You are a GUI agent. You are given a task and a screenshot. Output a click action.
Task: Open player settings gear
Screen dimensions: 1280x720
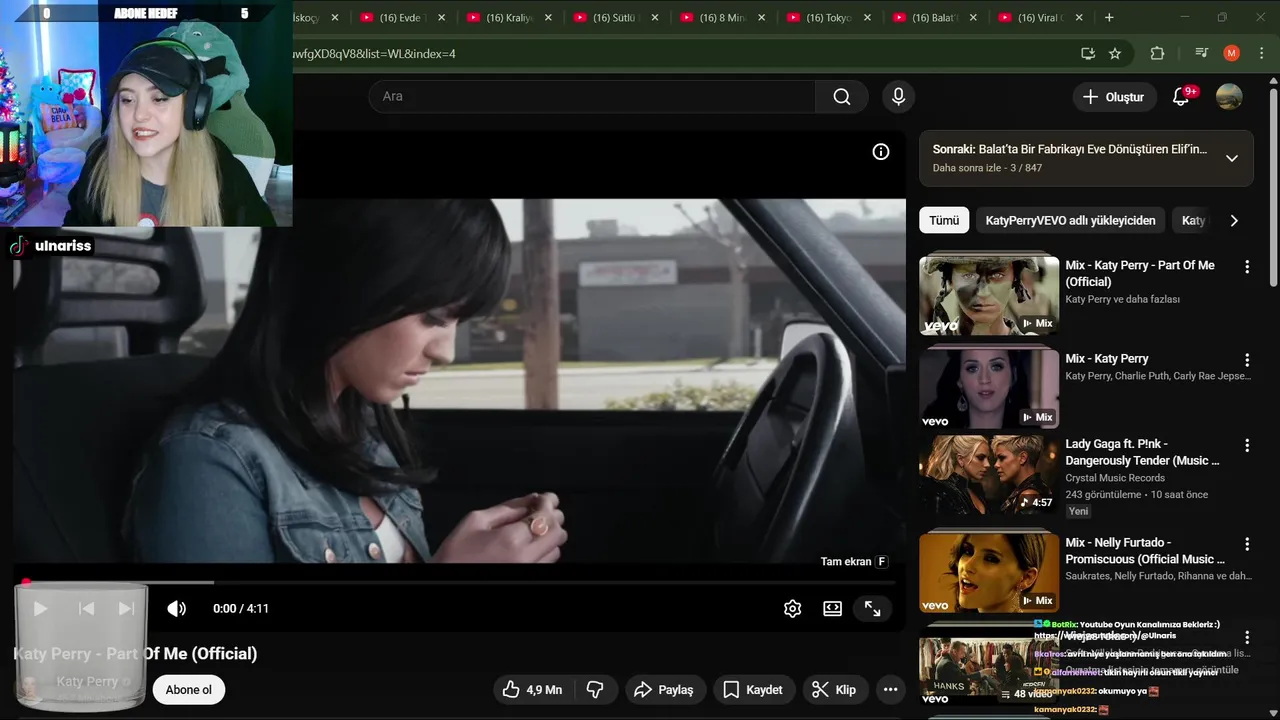[x=793, y=608]
